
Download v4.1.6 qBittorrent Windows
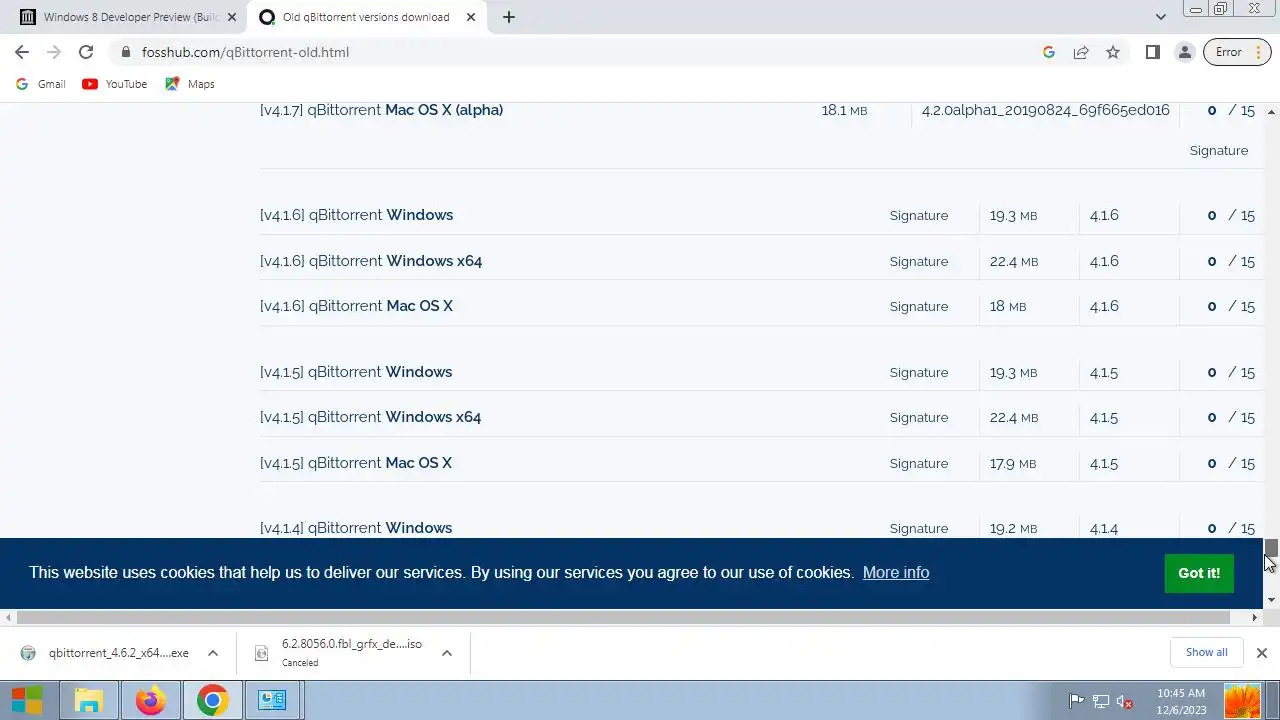coord(356,215)
